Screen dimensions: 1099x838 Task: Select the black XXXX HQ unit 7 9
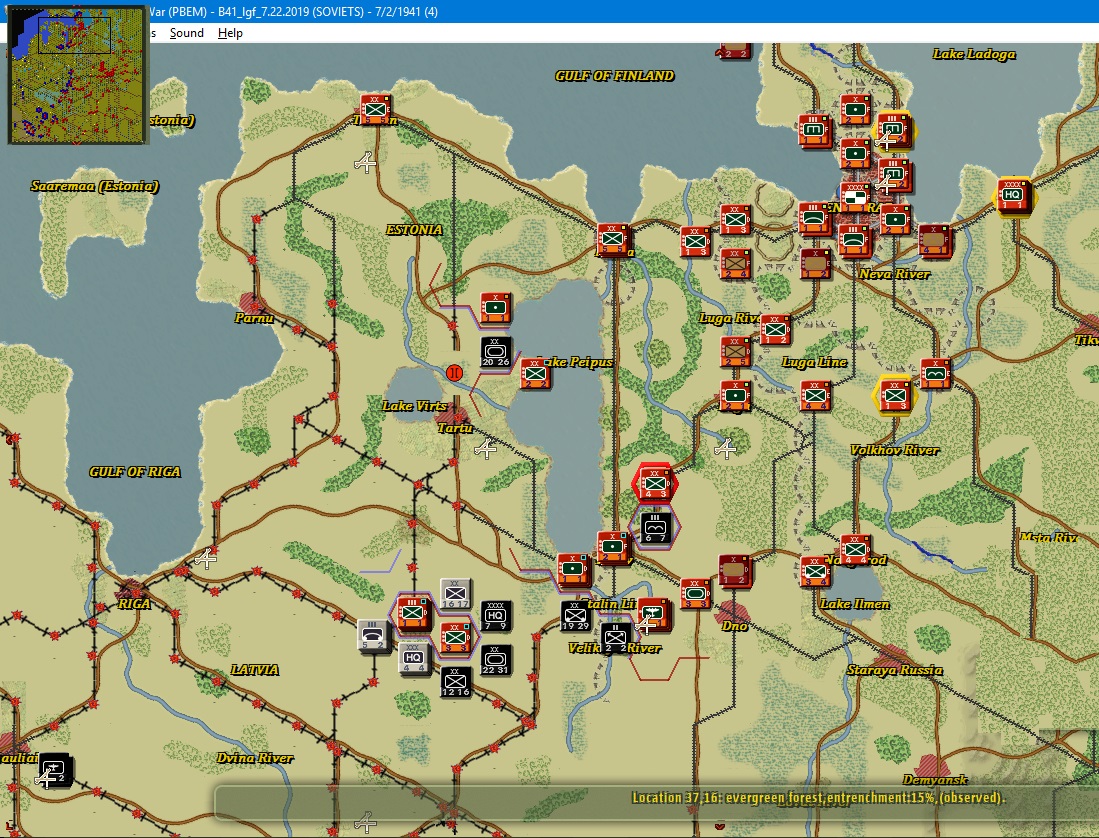(x=496, y=616)
